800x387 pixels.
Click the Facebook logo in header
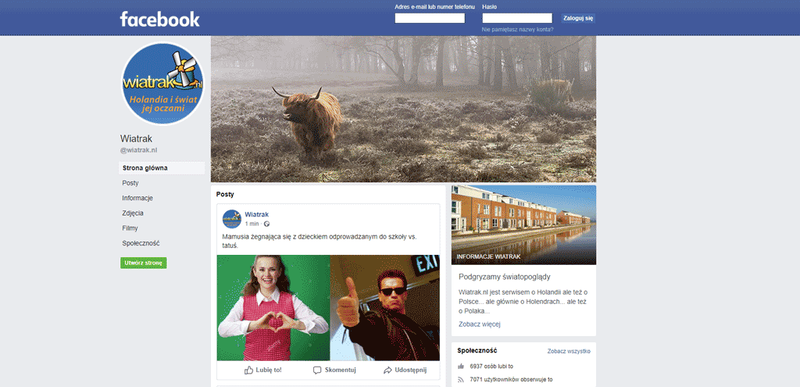coord(160,19)
